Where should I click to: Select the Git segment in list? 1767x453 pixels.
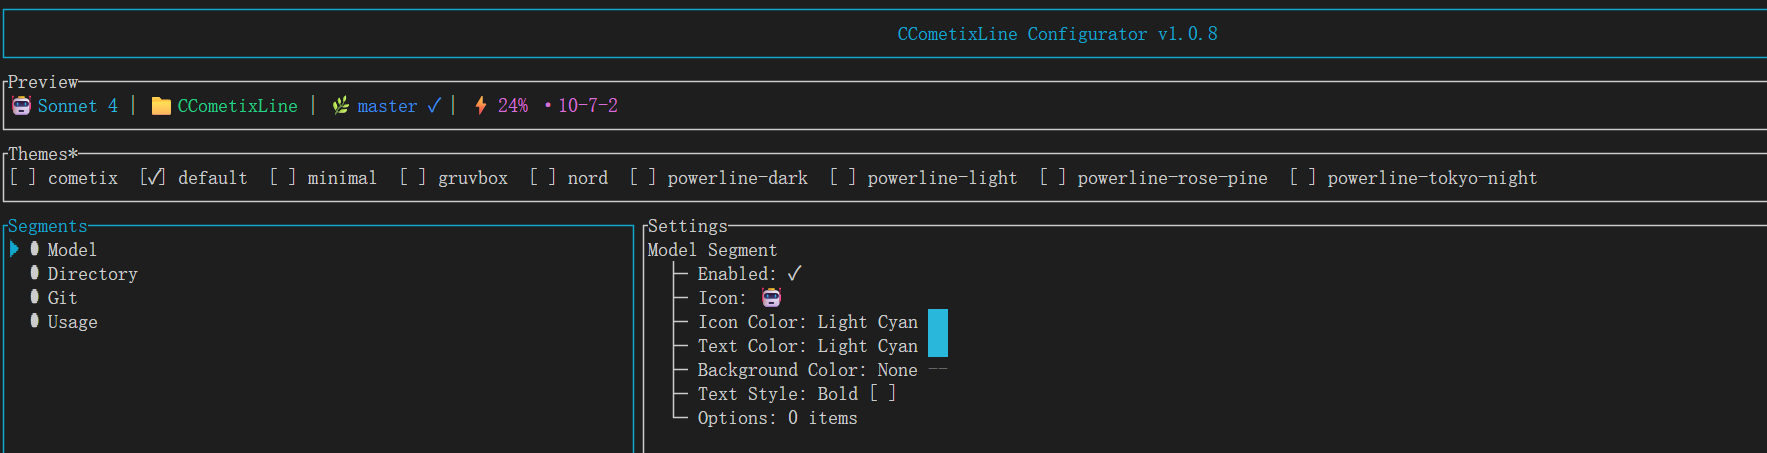pos(62,297)
